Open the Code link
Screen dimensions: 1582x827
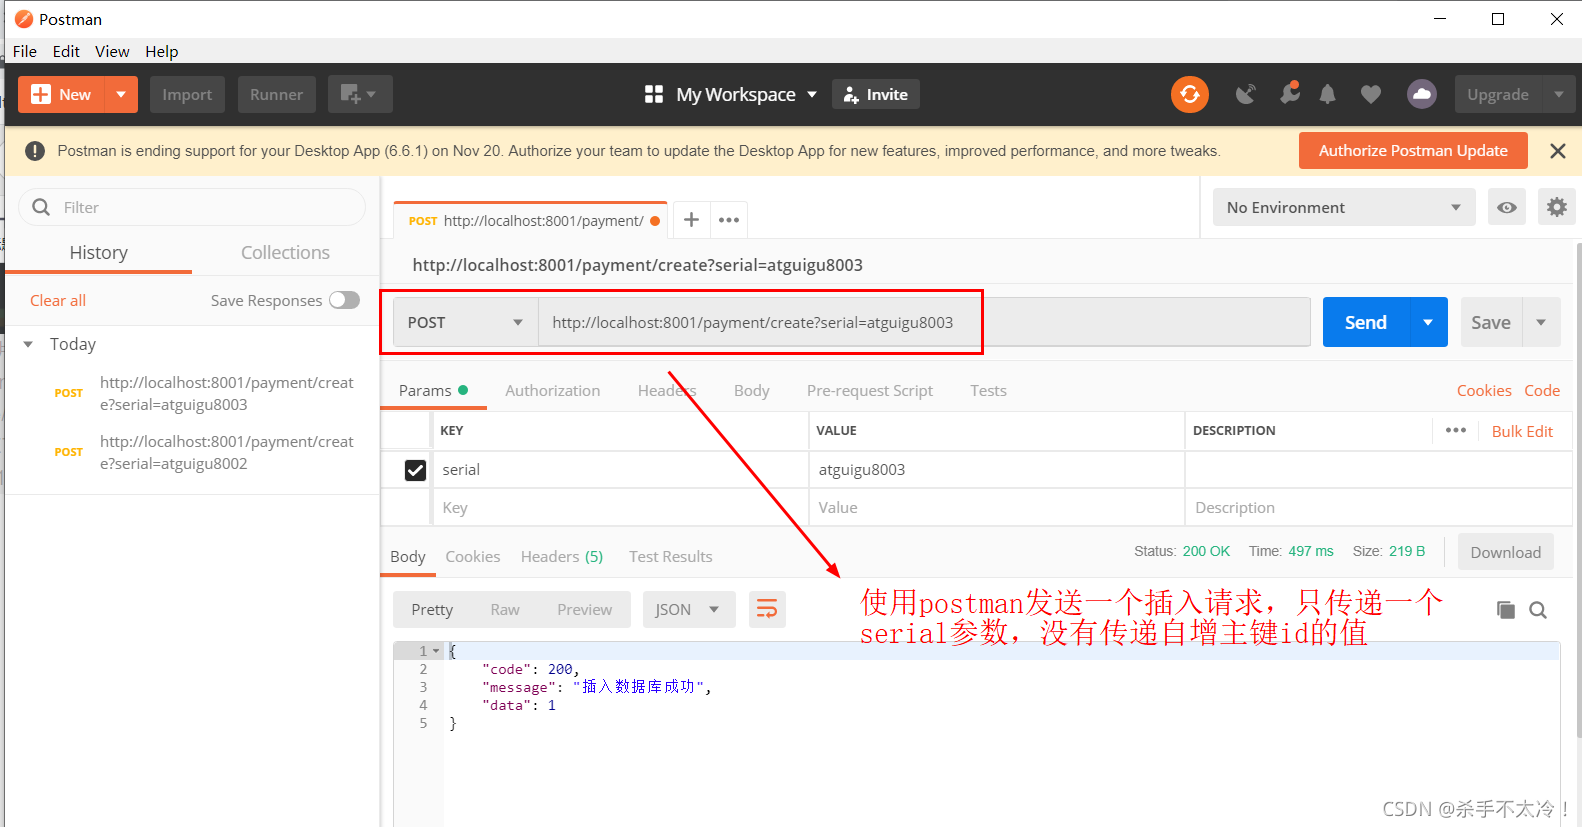pos(1542,390)
